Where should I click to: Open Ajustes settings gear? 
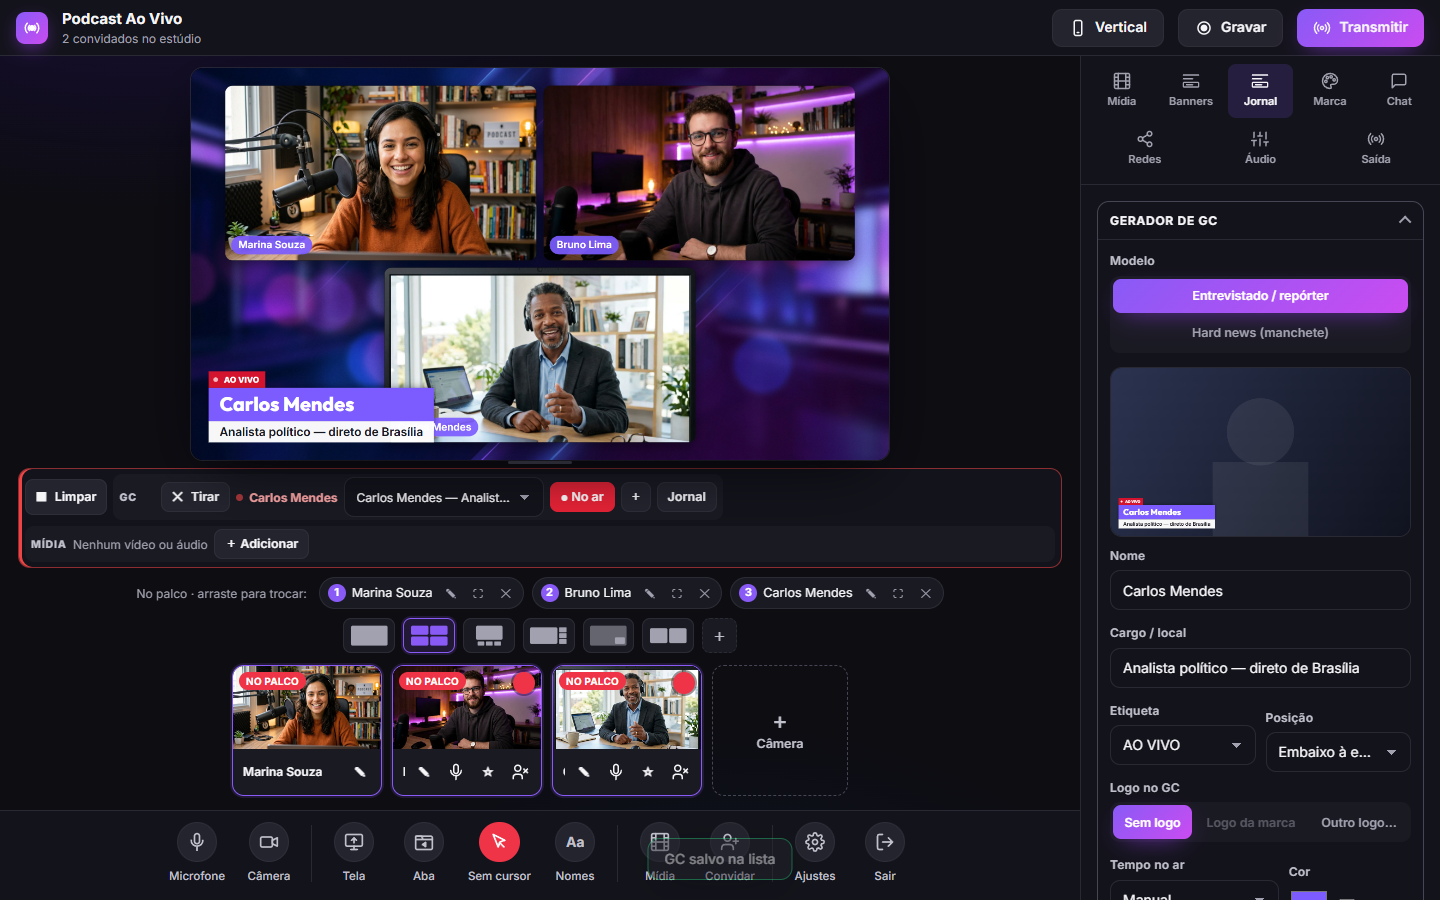click(x=815, y=842)
